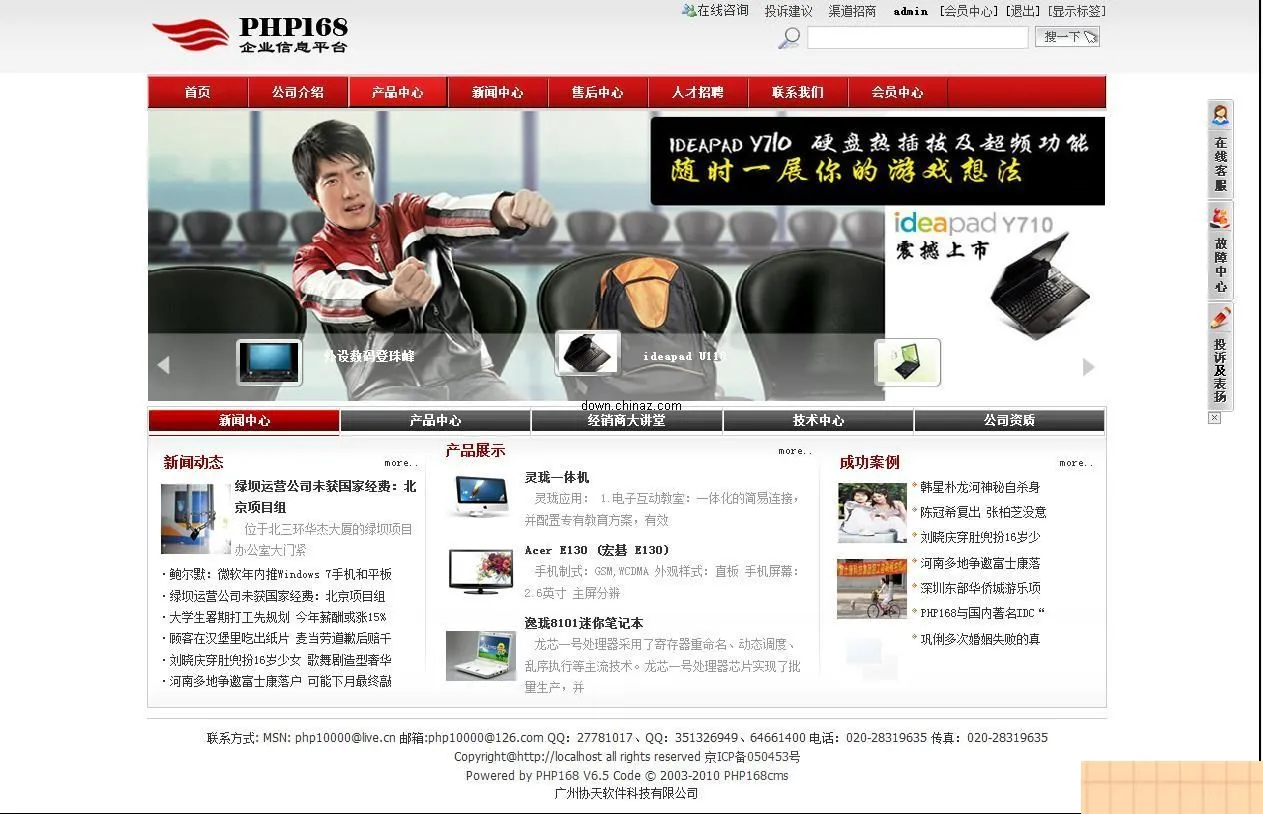1263x814 pixels.
Task: Click the 退出 logout link
Action: (x=1022, y=11)
